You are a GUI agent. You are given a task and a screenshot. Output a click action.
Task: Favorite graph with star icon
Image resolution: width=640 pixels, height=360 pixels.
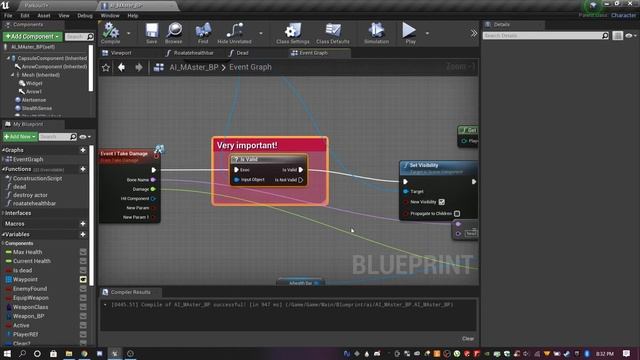(106, 67)
